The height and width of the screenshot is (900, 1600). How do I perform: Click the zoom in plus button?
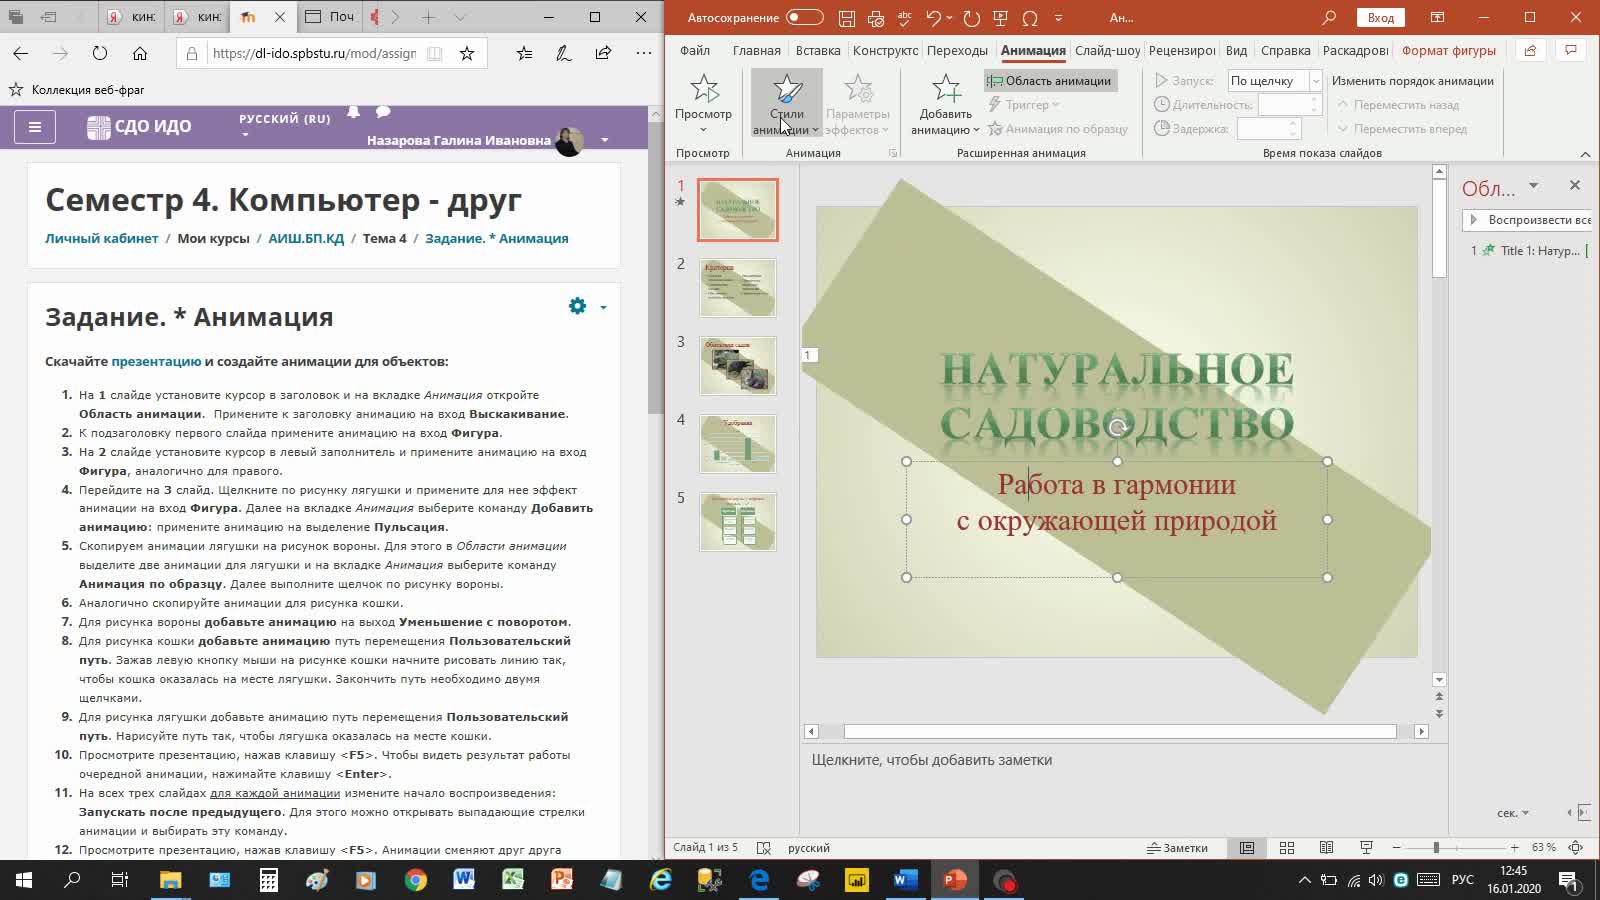coord(1515,848)
